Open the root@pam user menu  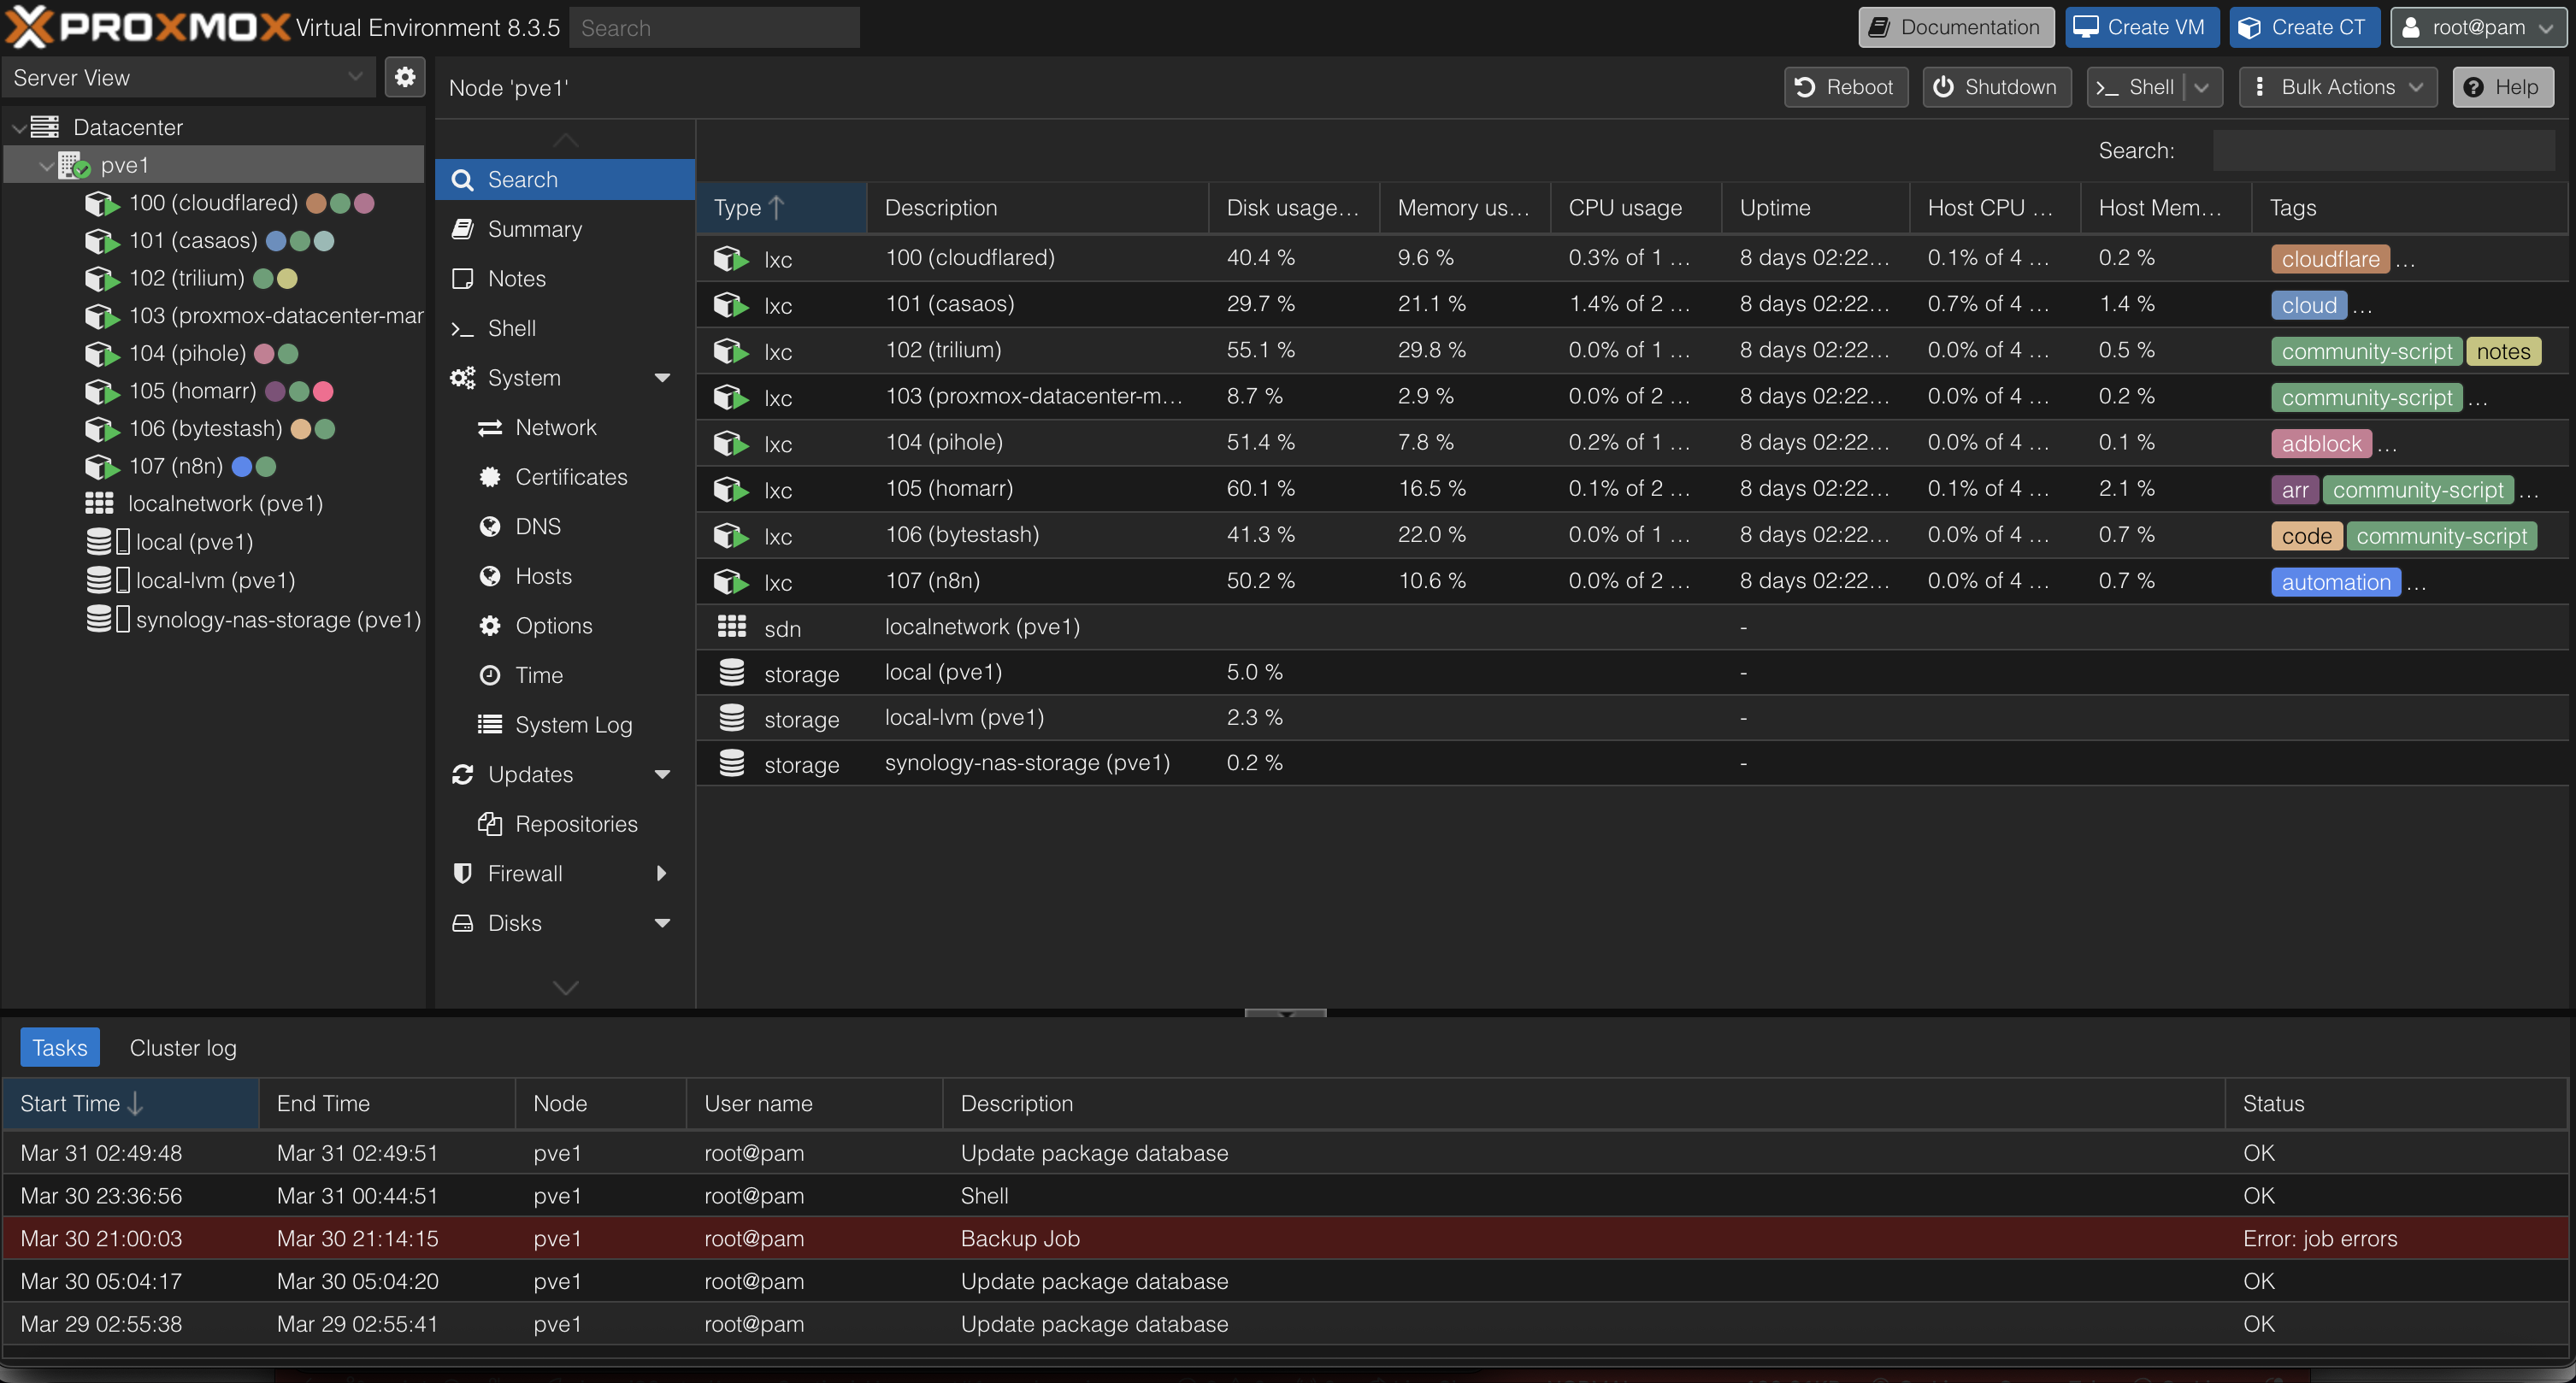(x=2478, y=27)
